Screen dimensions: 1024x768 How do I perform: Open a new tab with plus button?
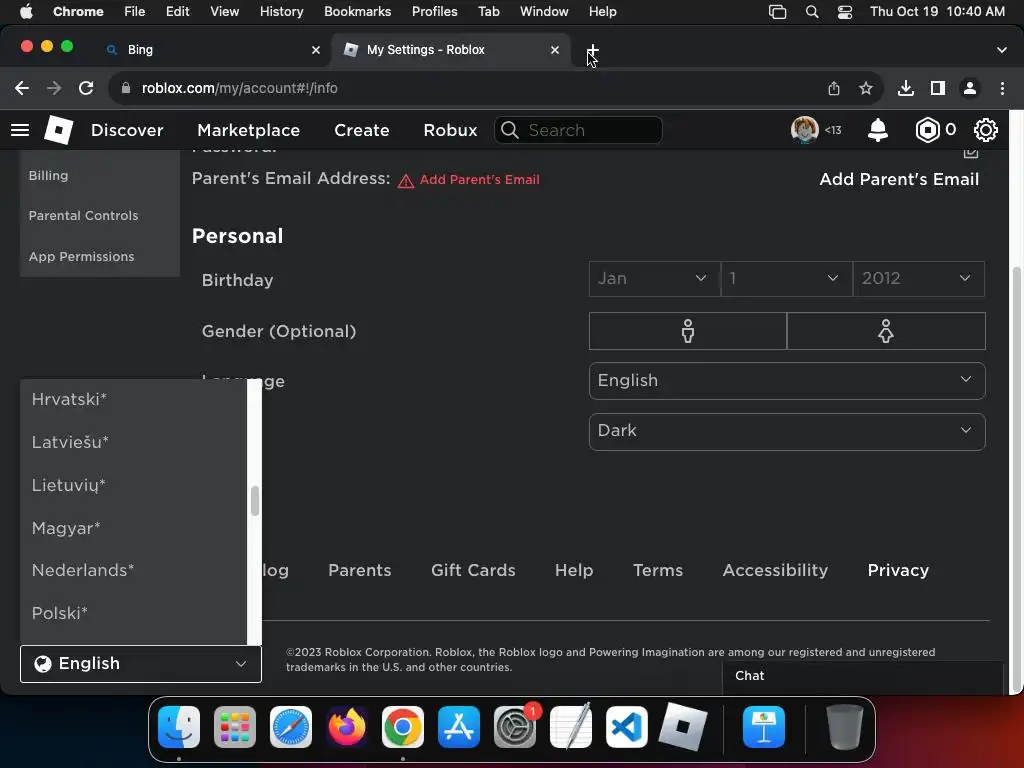click(x=592, y=50)
